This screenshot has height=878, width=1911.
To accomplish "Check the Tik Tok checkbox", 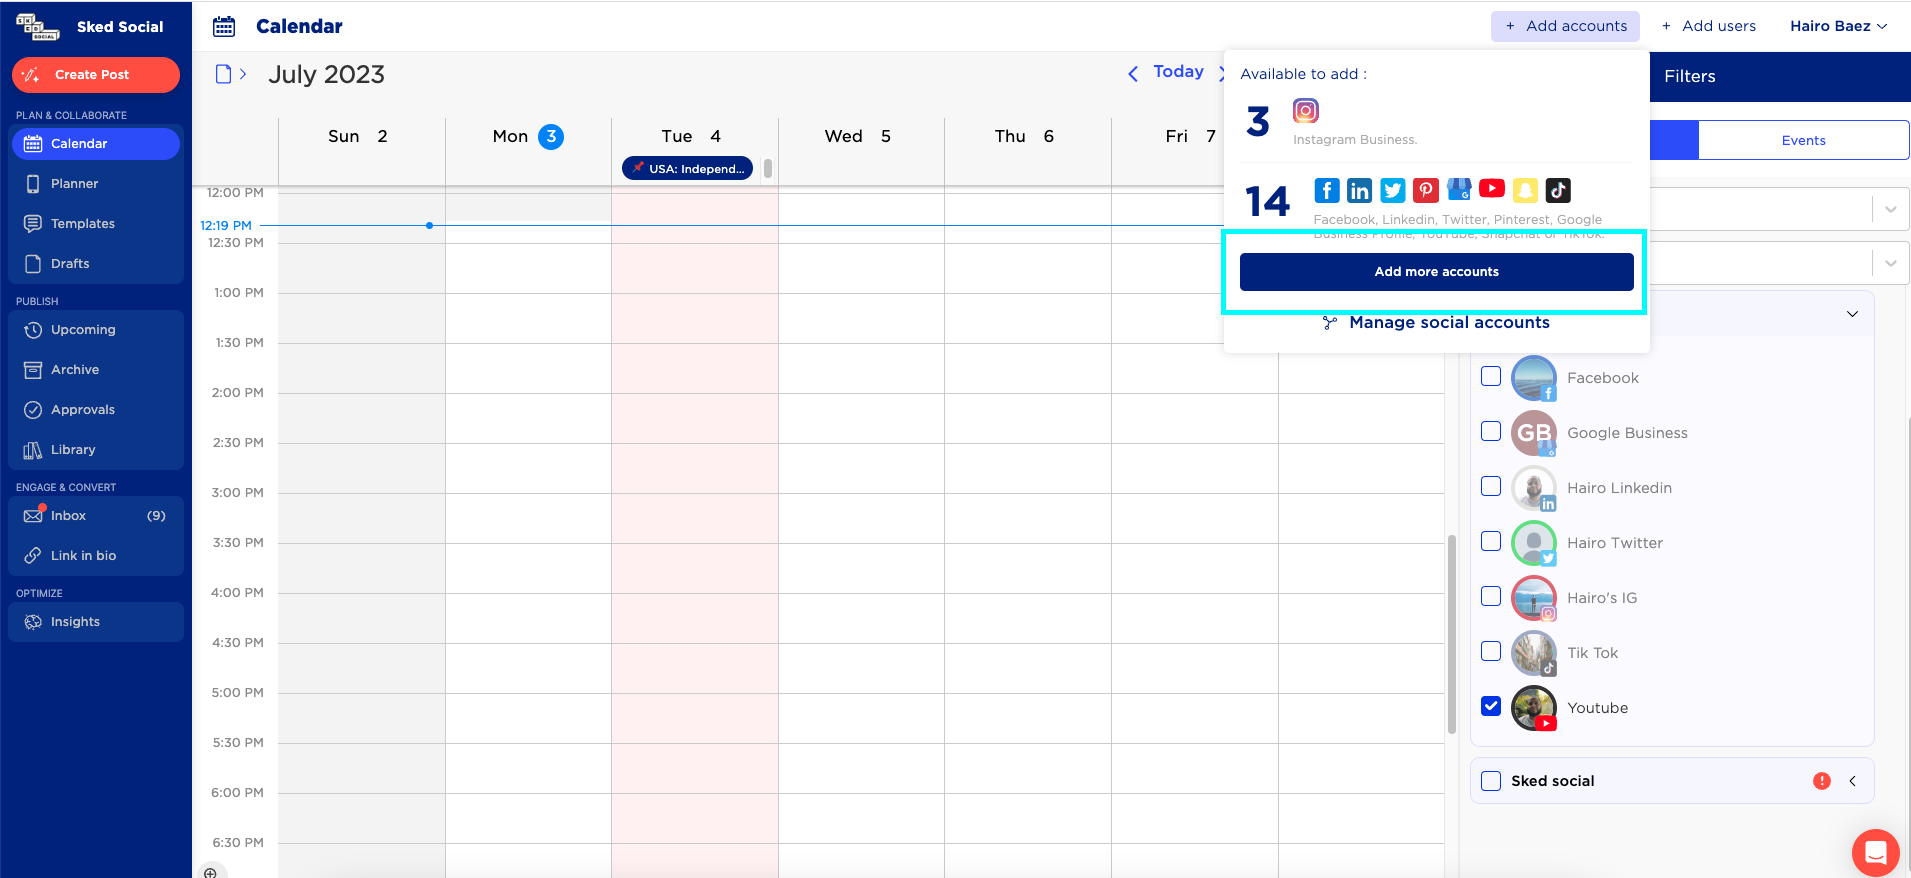I will pyautogui.click(x=1491, y=651).
